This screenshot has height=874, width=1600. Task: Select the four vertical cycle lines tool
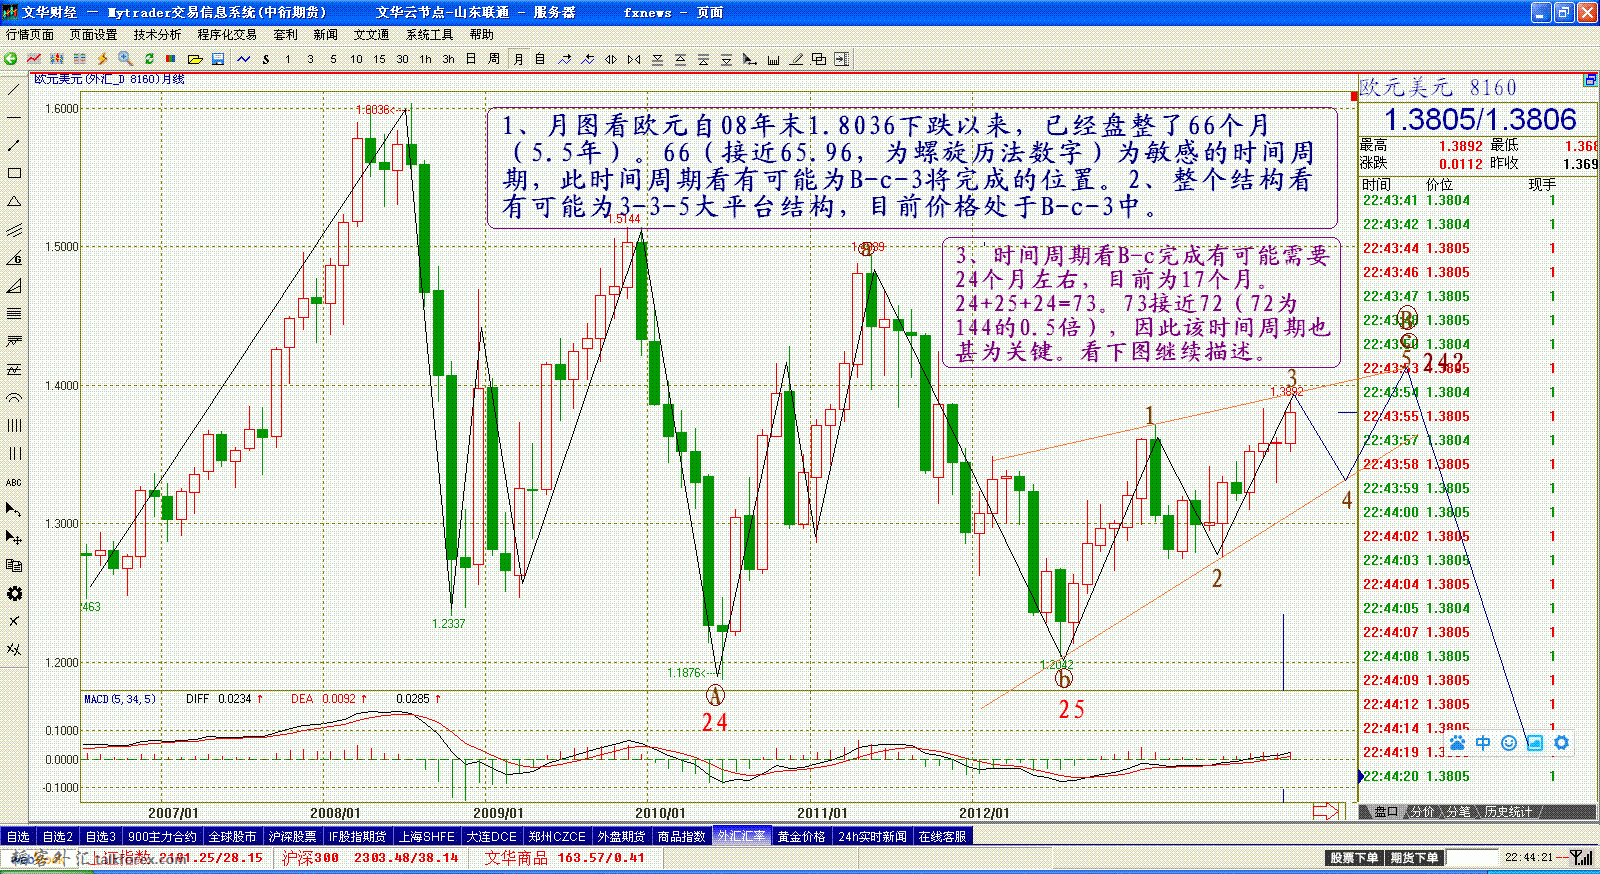point(14,426)
